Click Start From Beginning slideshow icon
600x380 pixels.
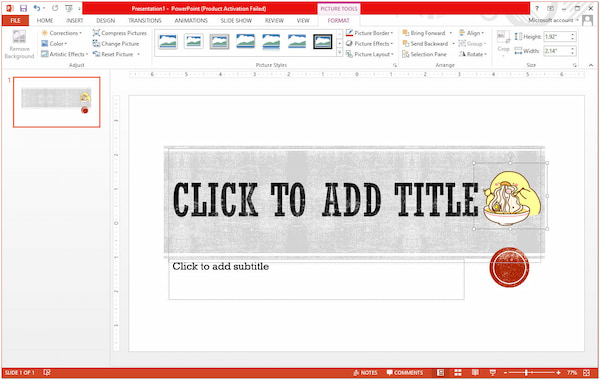coord(69,8)
